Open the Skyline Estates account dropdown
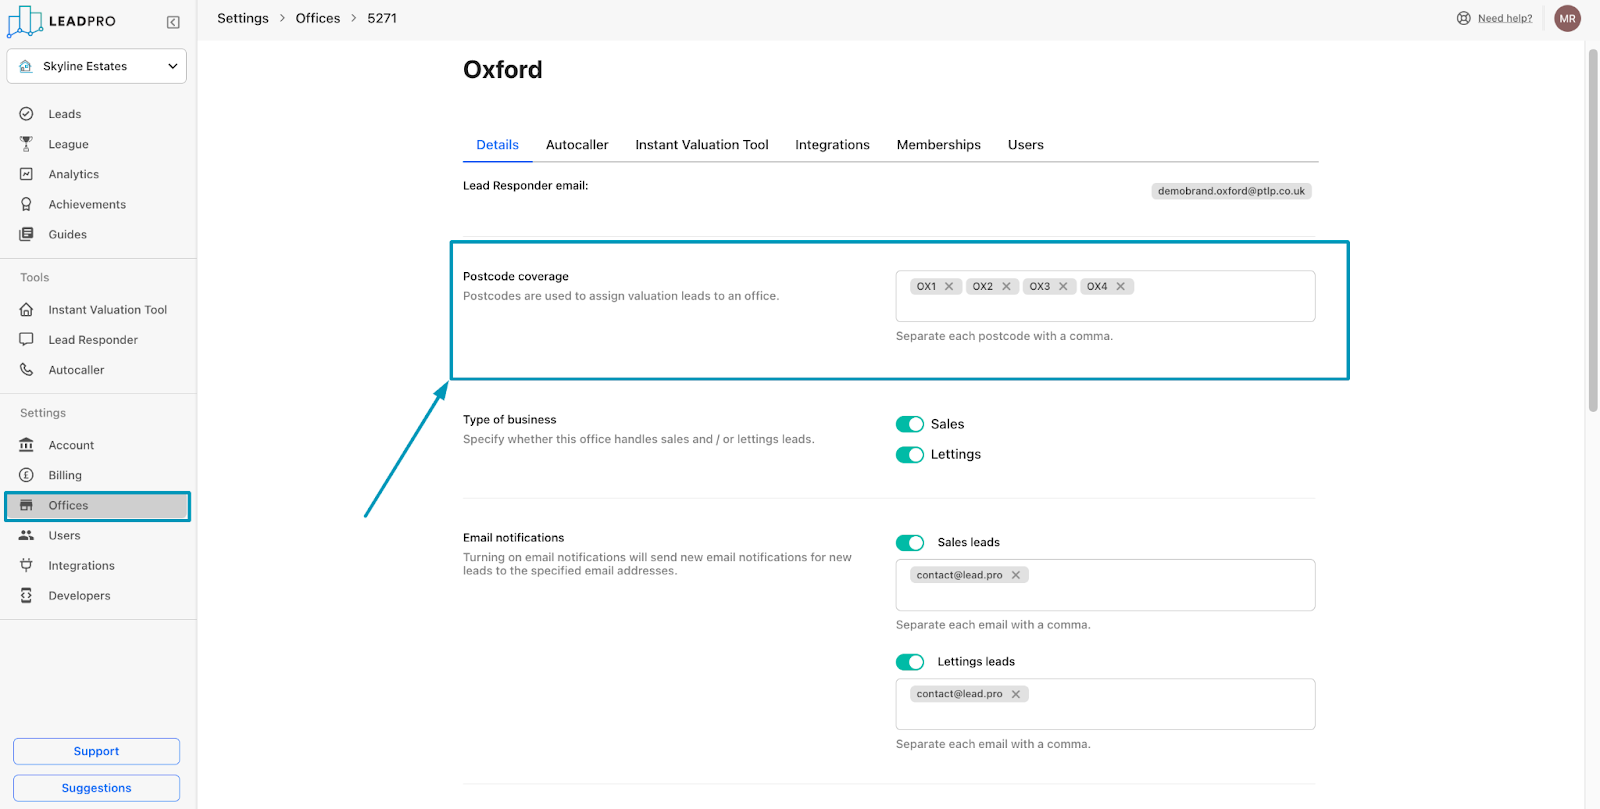 [97, 66]
